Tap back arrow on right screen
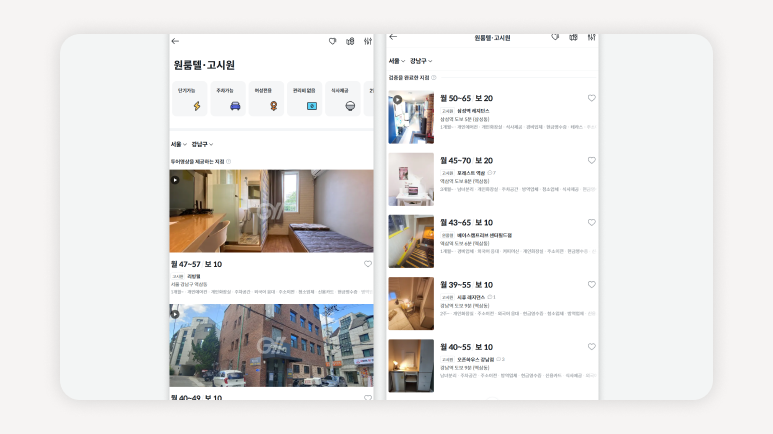Screen dimensions: 773x434 pyautogui.click(x=393, y=37)
